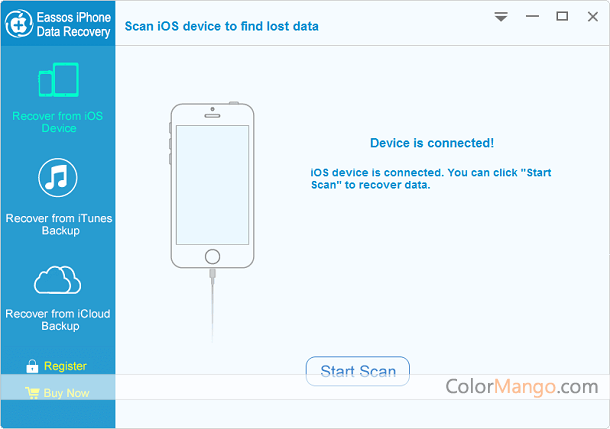The image size is (610, 429).
Task: Open the Register link
Action: click(x=65, y=366)
